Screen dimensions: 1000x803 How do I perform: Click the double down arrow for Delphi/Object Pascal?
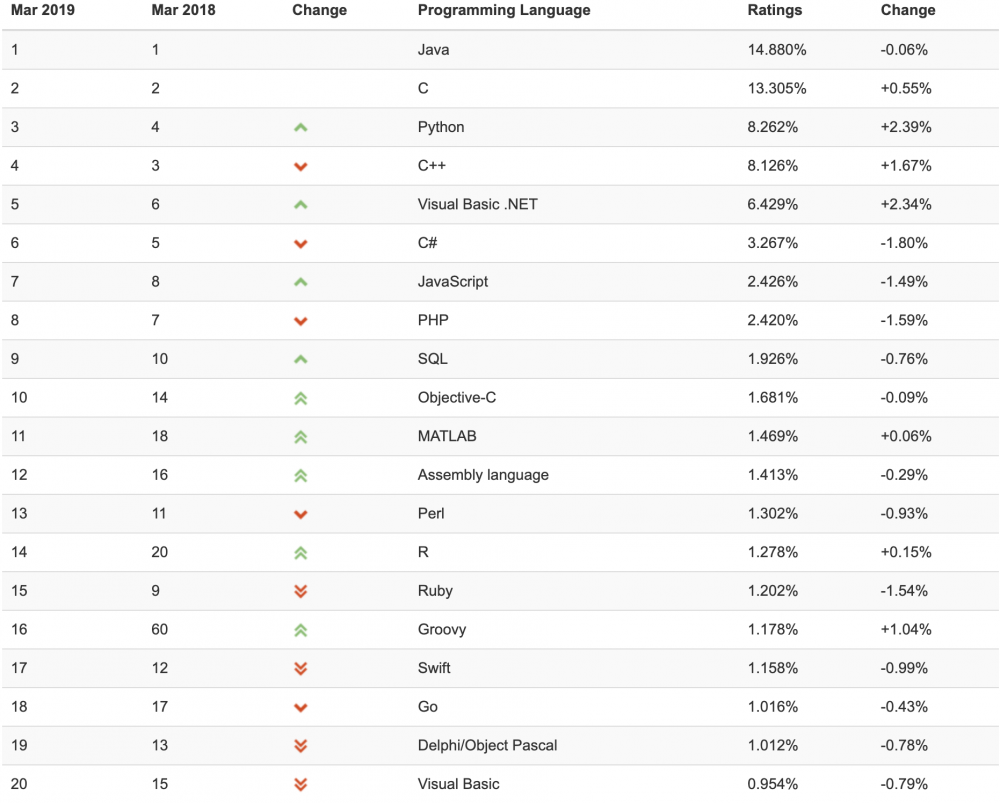click(300, 746)
